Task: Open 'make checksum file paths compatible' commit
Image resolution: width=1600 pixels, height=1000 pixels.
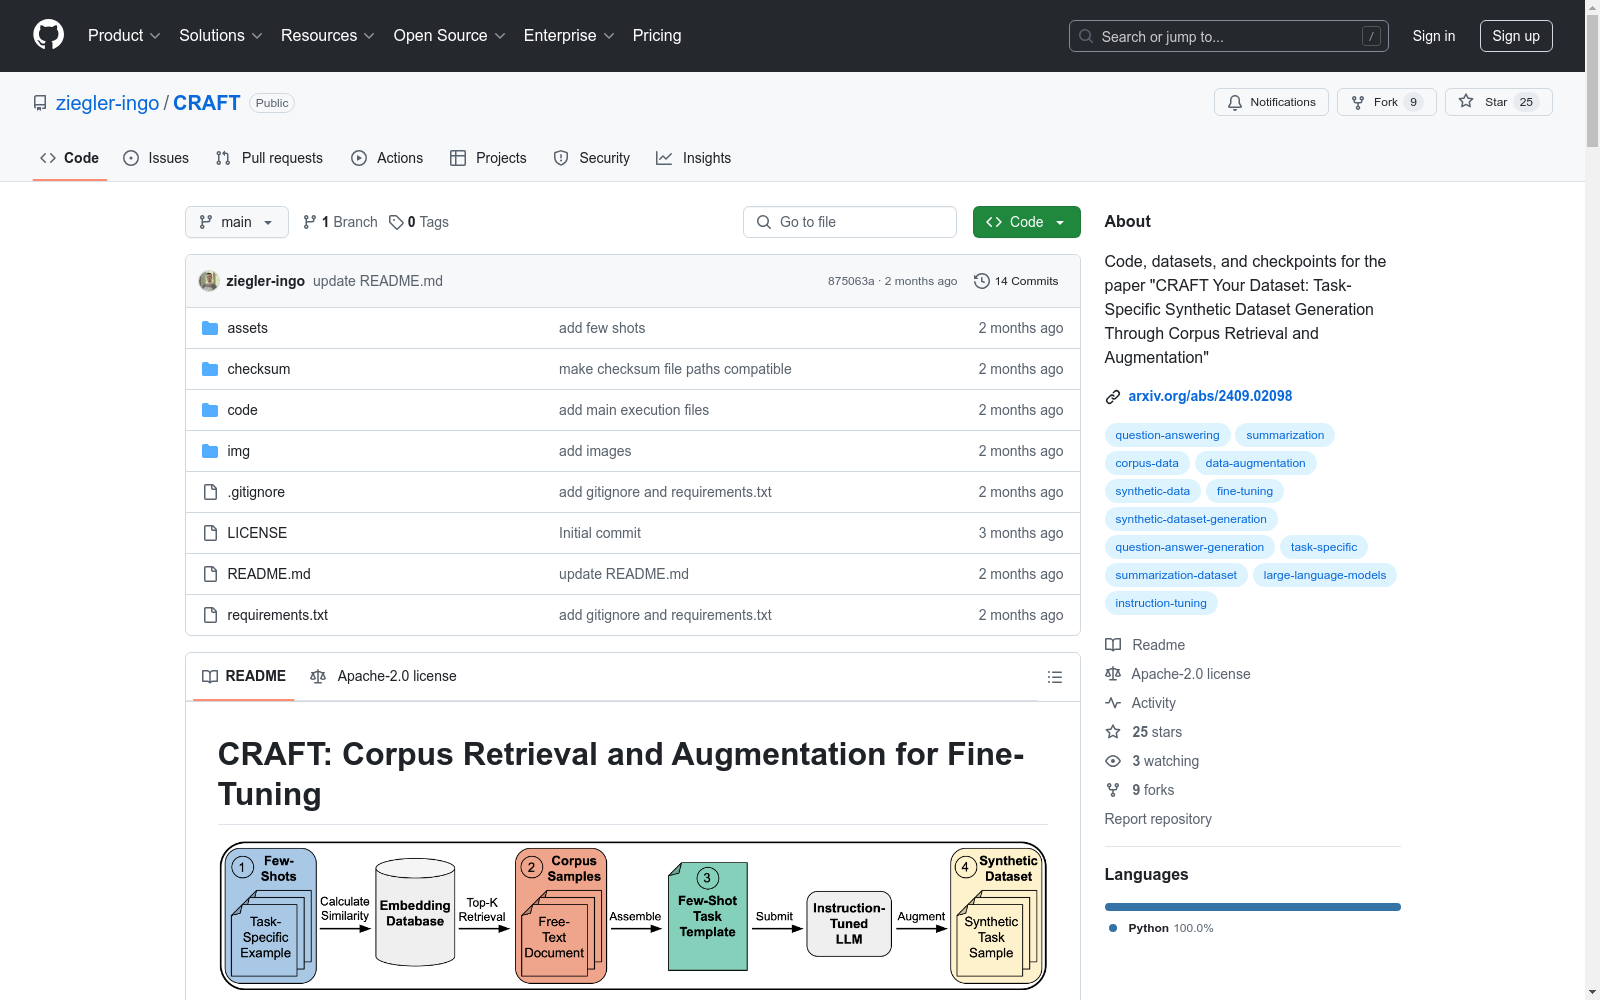Action: click(675, 369)
